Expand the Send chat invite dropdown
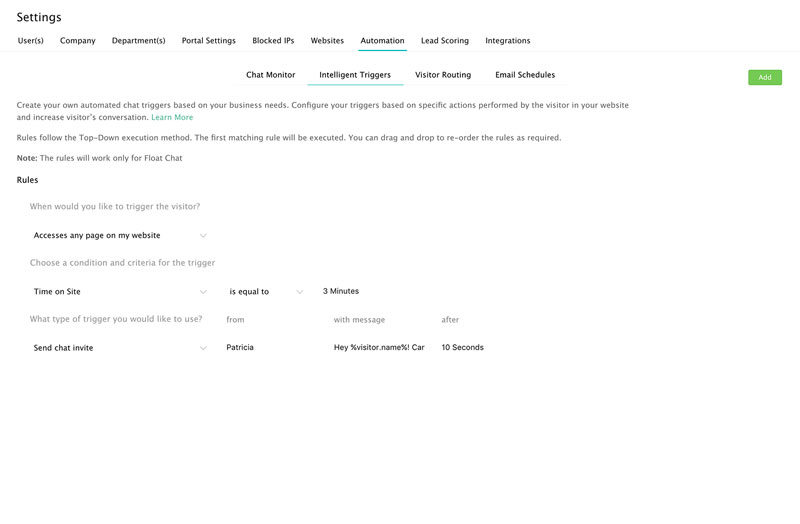The image size is (800, 524). (x=120, y=347)
